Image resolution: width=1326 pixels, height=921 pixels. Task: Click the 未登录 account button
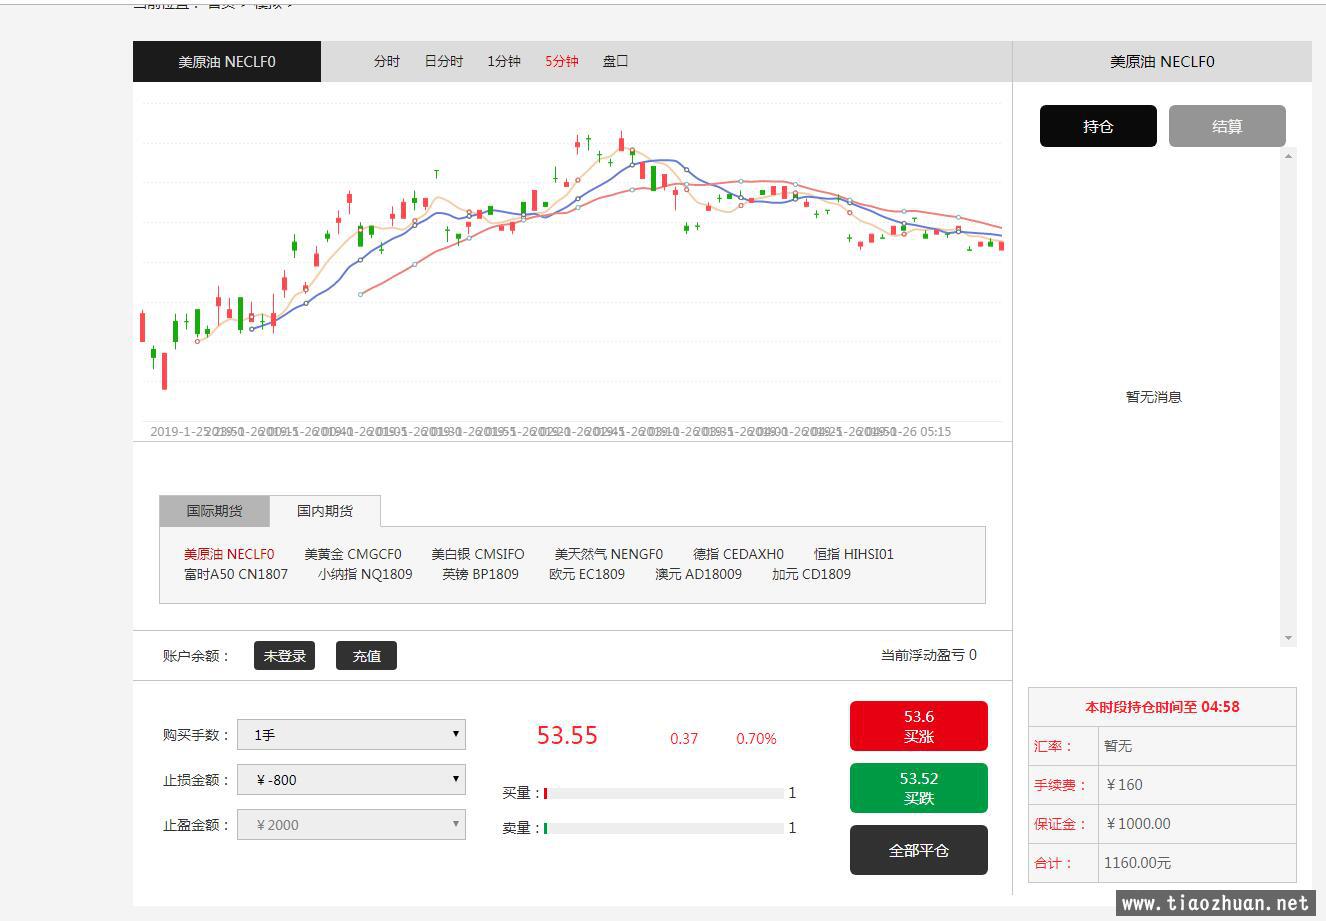tap(284, 656)
